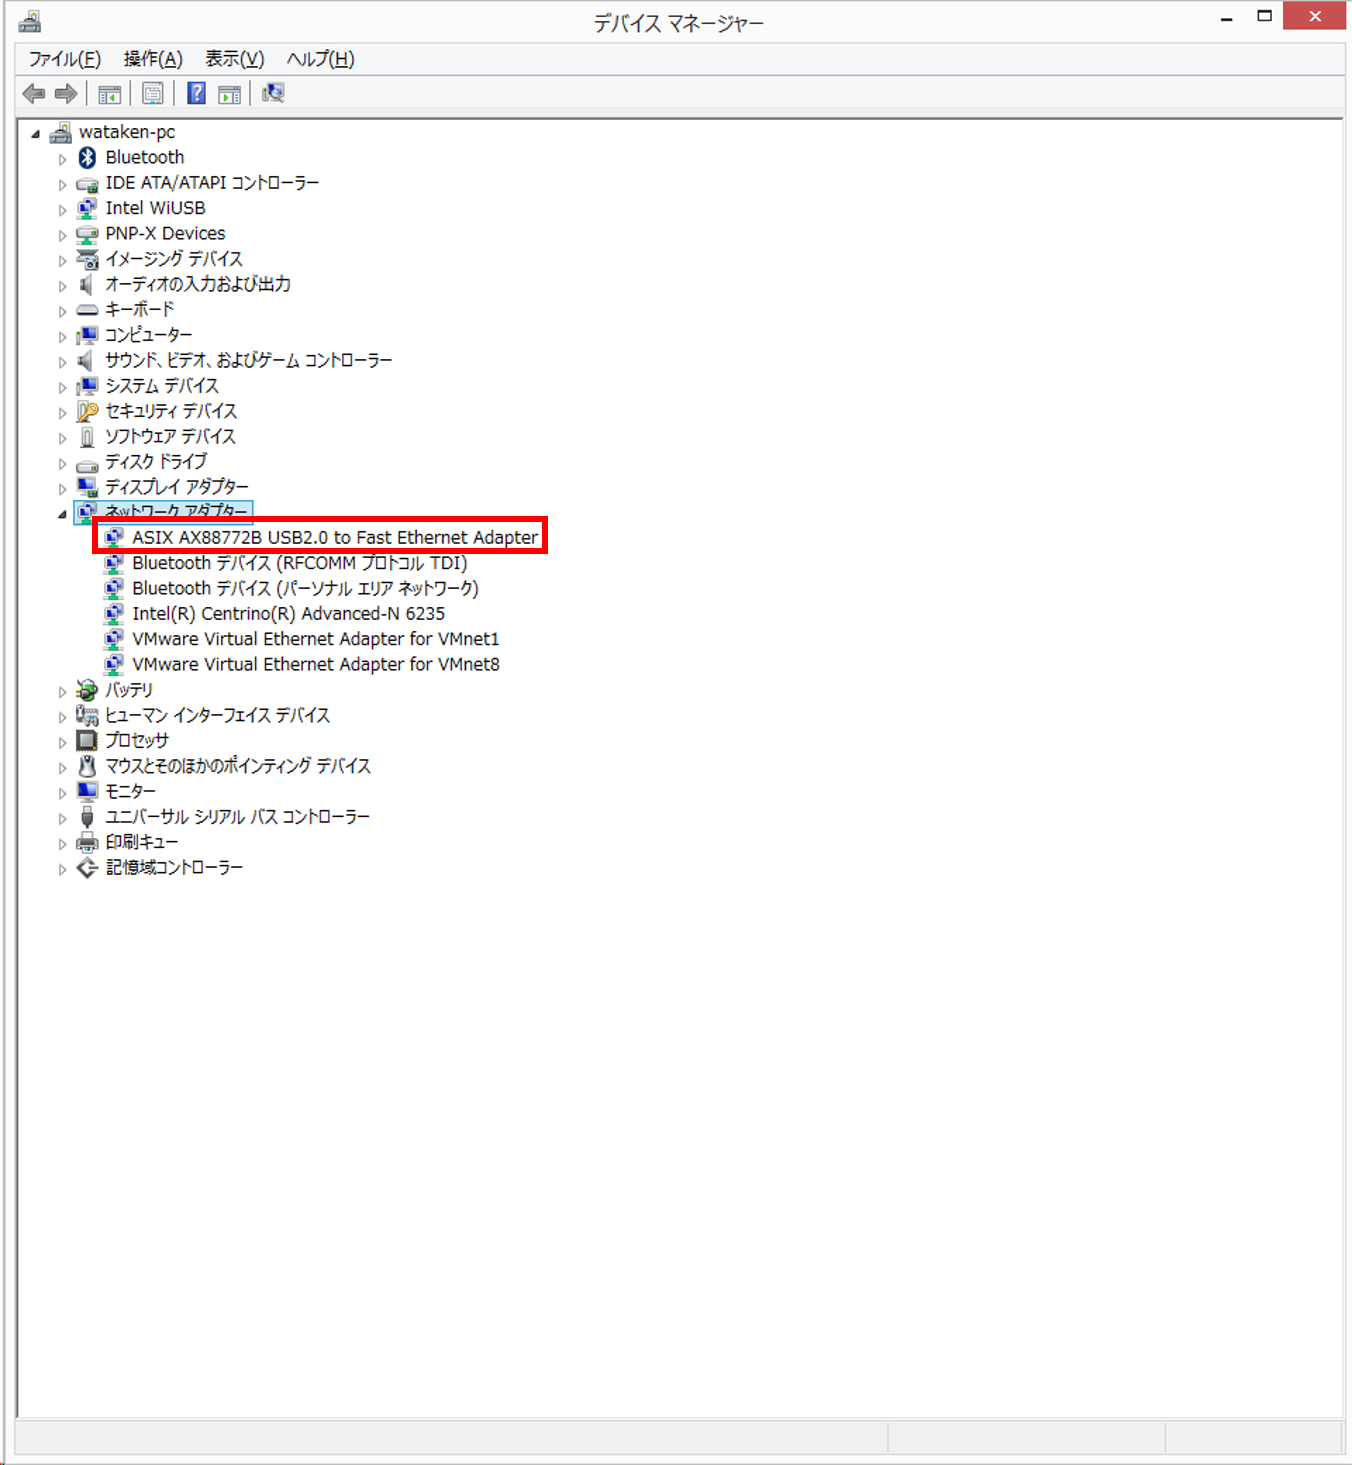Image resolution: width=1352 pixels, height=1465 pixels.
Task: Click the コンピューター monitor icon
Action: tap(87, 335)
